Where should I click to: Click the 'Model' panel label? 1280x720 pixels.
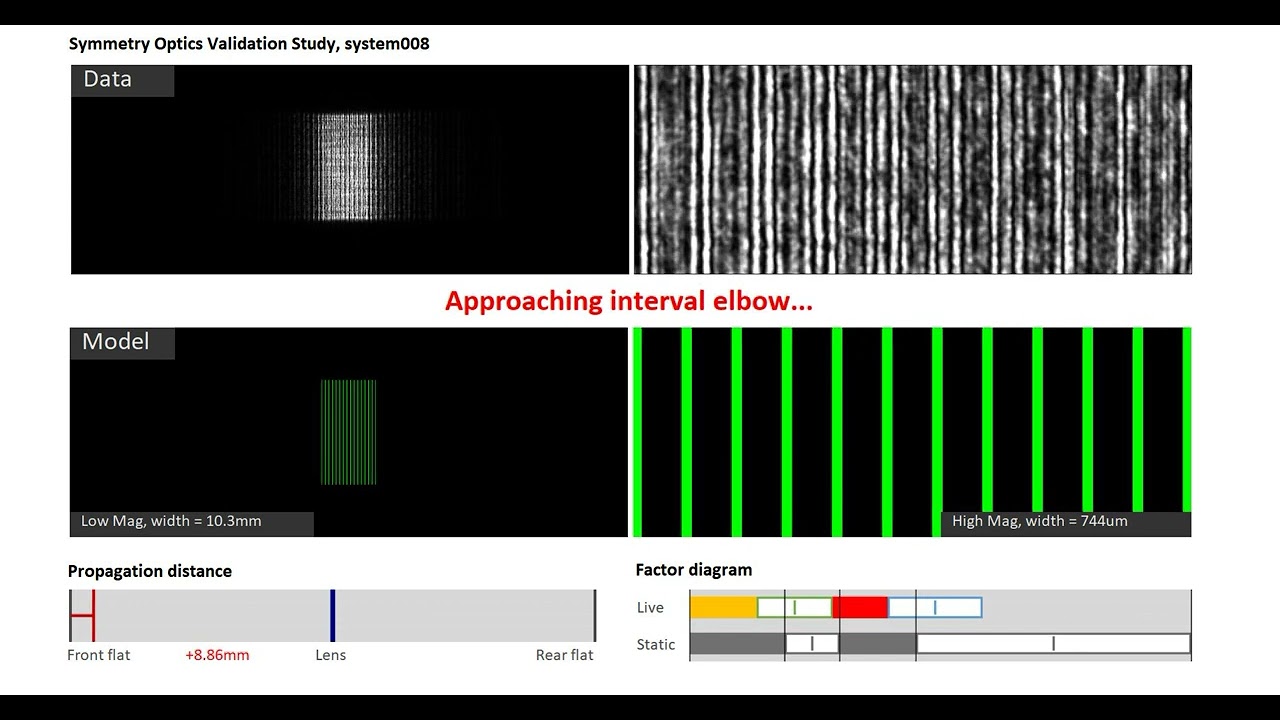point(122,343)
